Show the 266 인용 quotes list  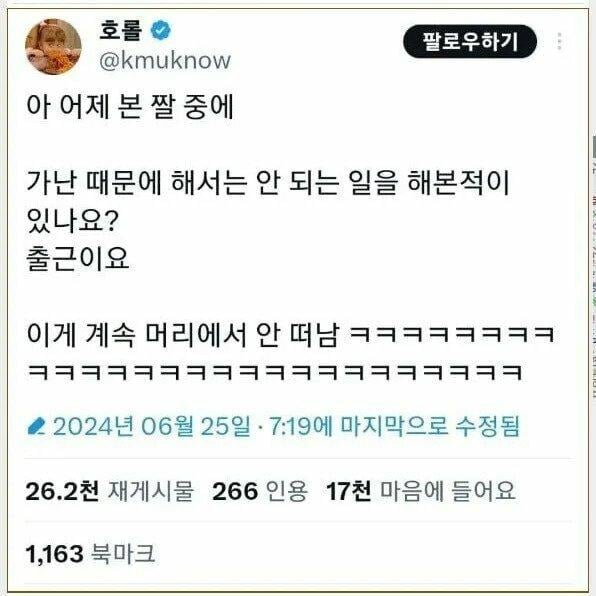(260, 491)
